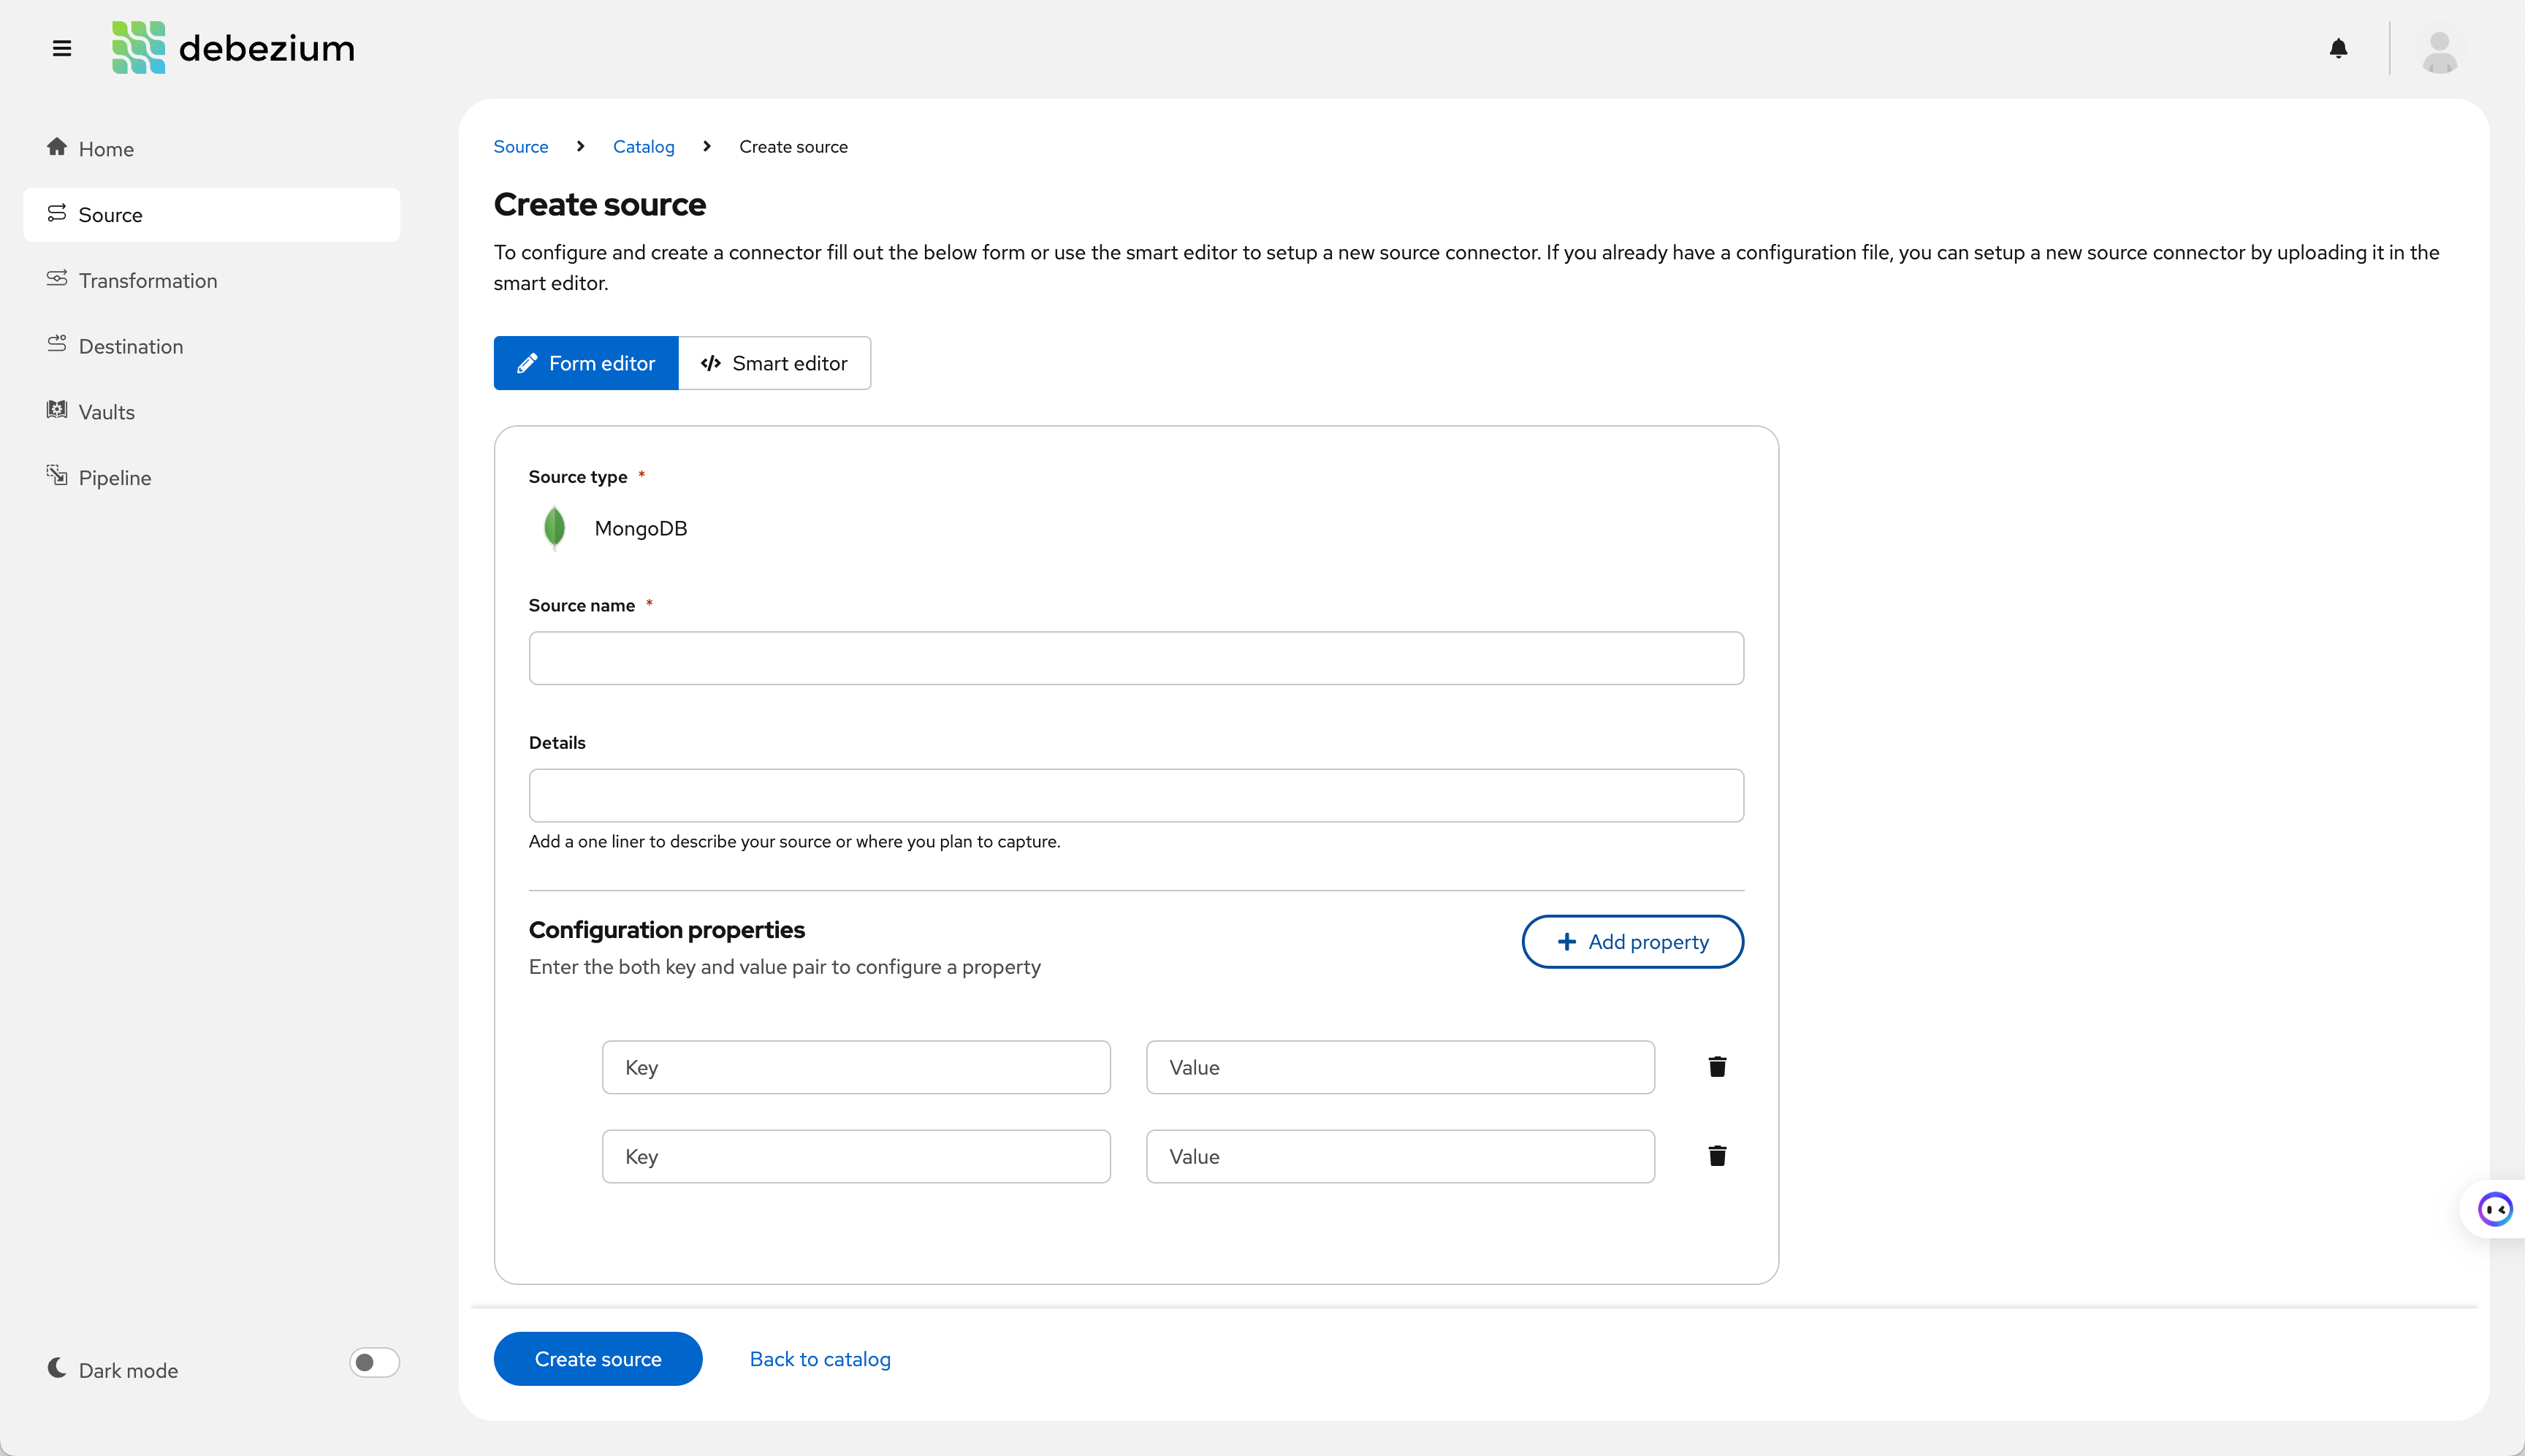Click the Source name input field

(1136, 657)
